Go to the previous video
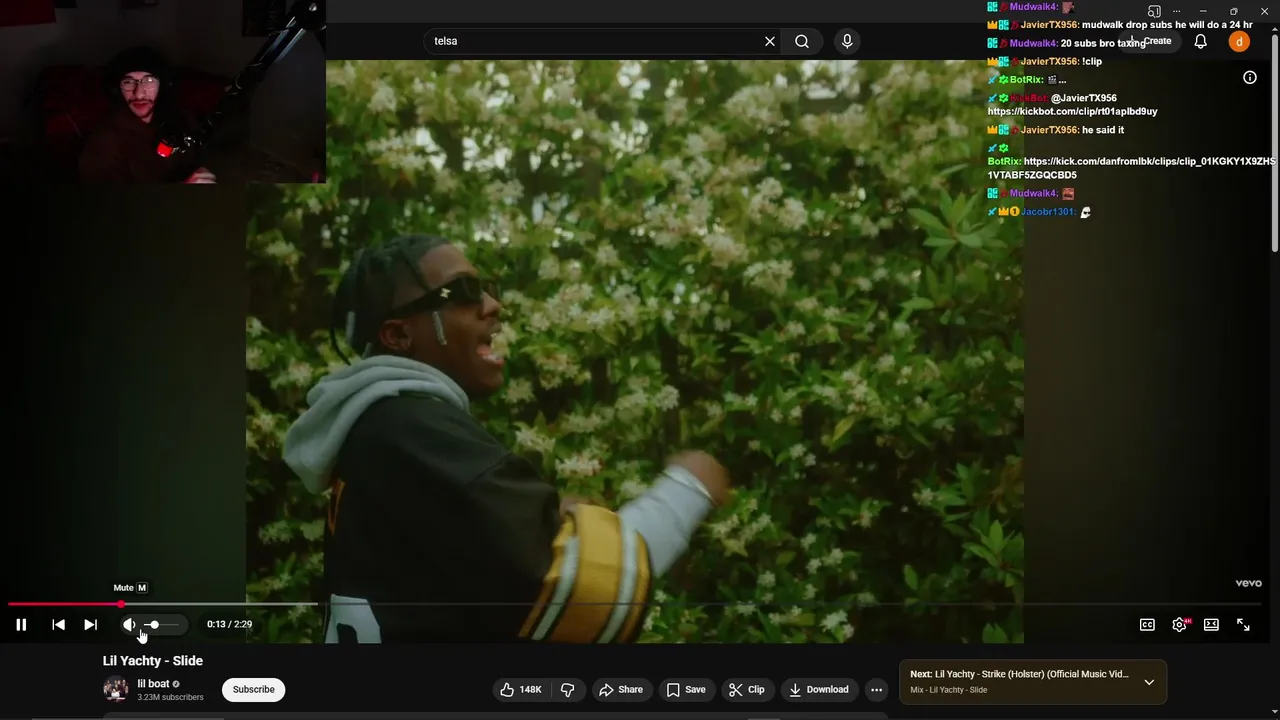Screen dimensions: 1280x720 58,625
